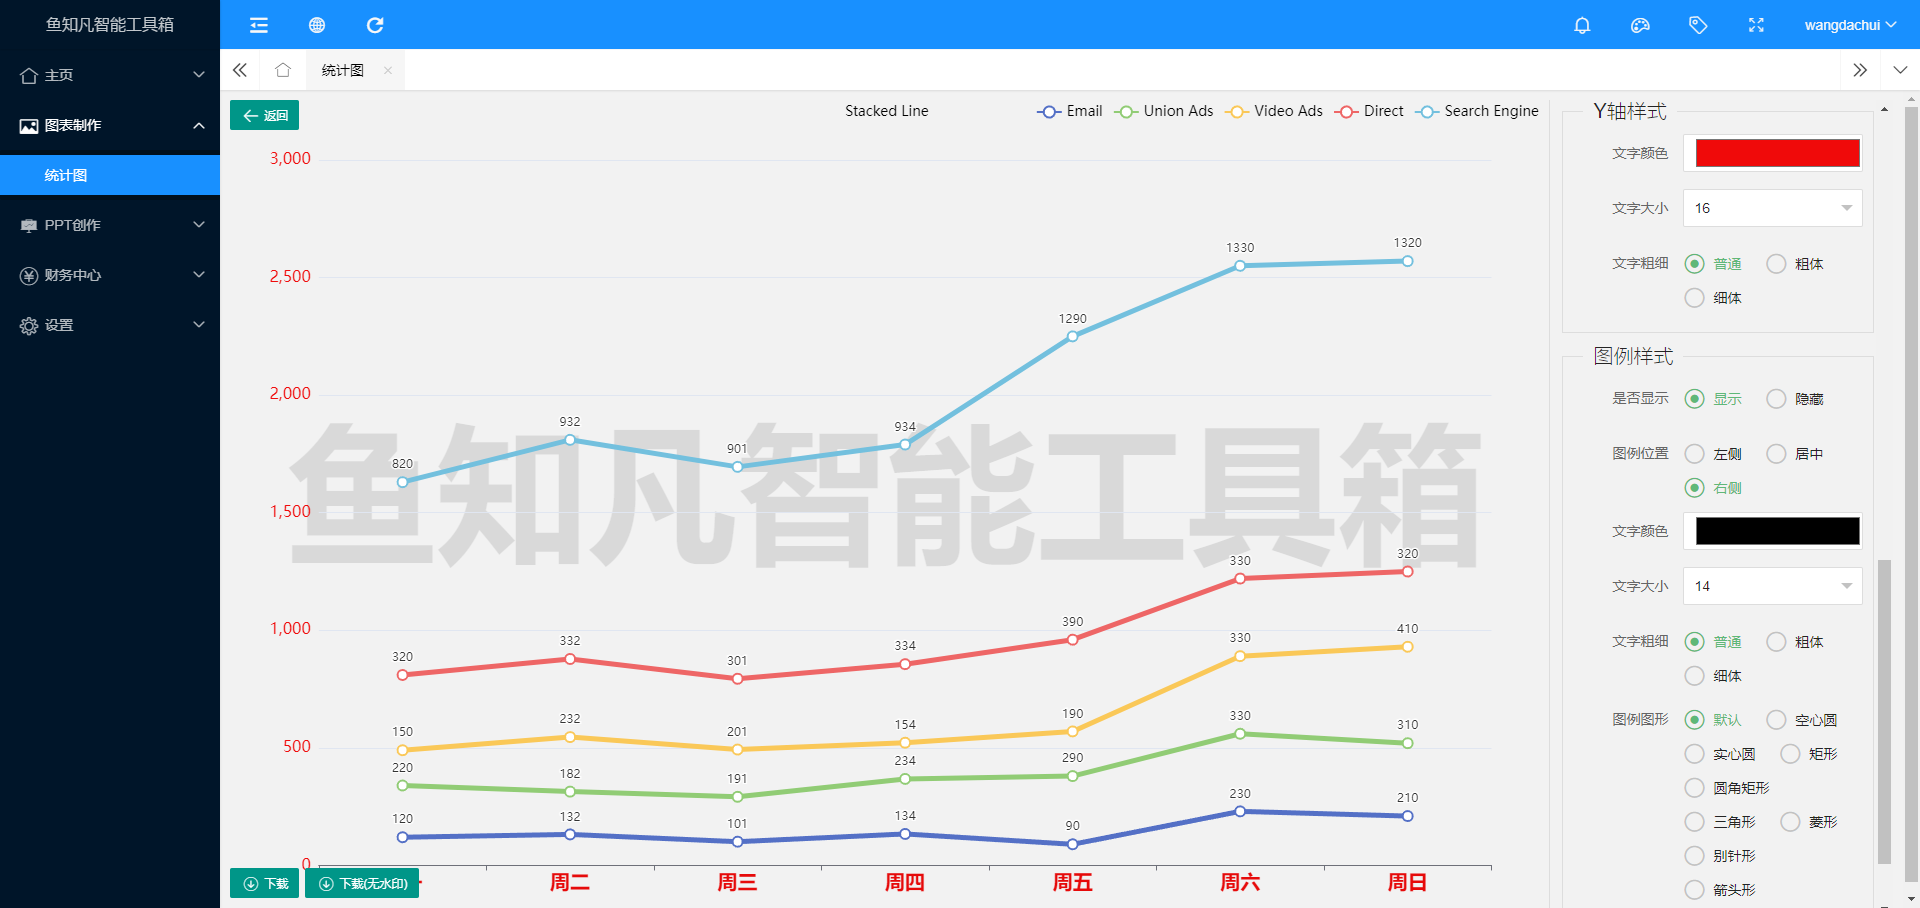Screen dimensions: 1920x908
Task: Choose 实心圆 legend shape
Action: (1720, 754)
